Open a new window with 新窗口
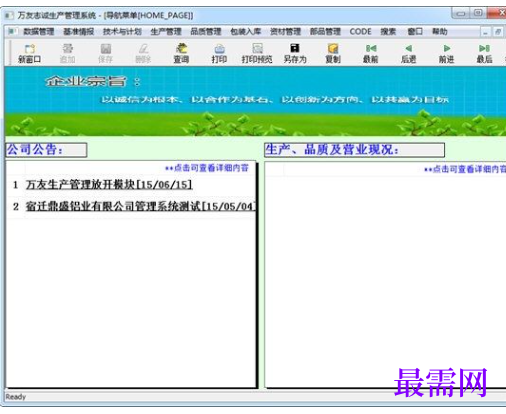This screenshot has height=414, width=506. [29, 53]
